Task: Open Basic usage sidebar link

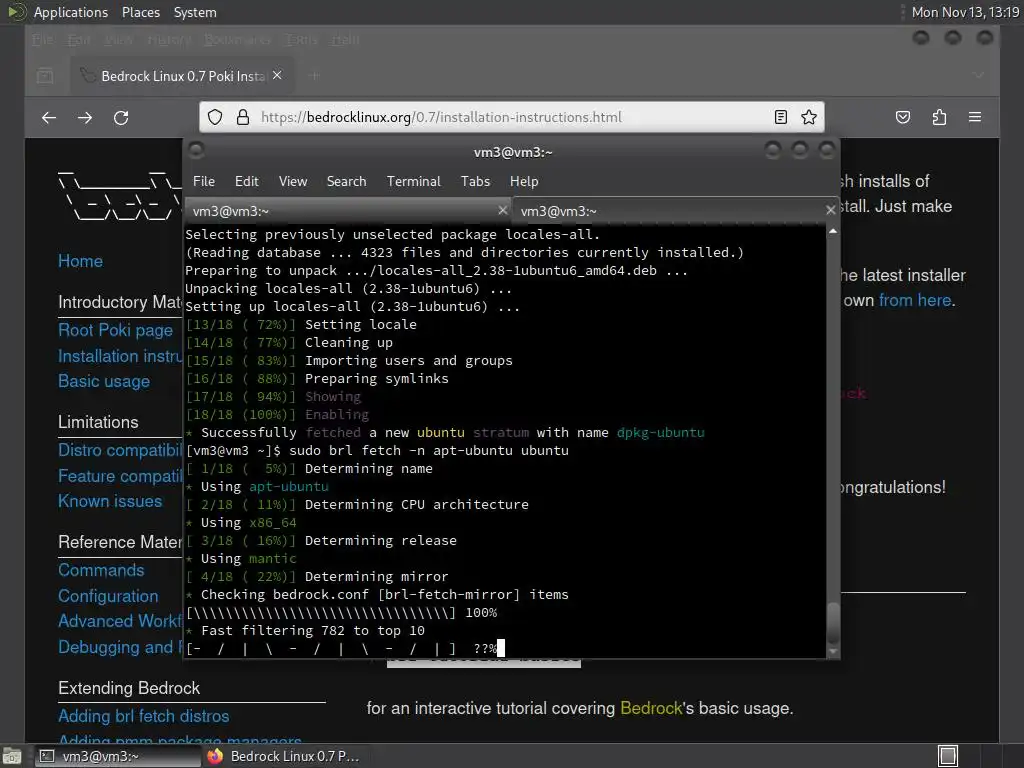Action: click(104, 381)
